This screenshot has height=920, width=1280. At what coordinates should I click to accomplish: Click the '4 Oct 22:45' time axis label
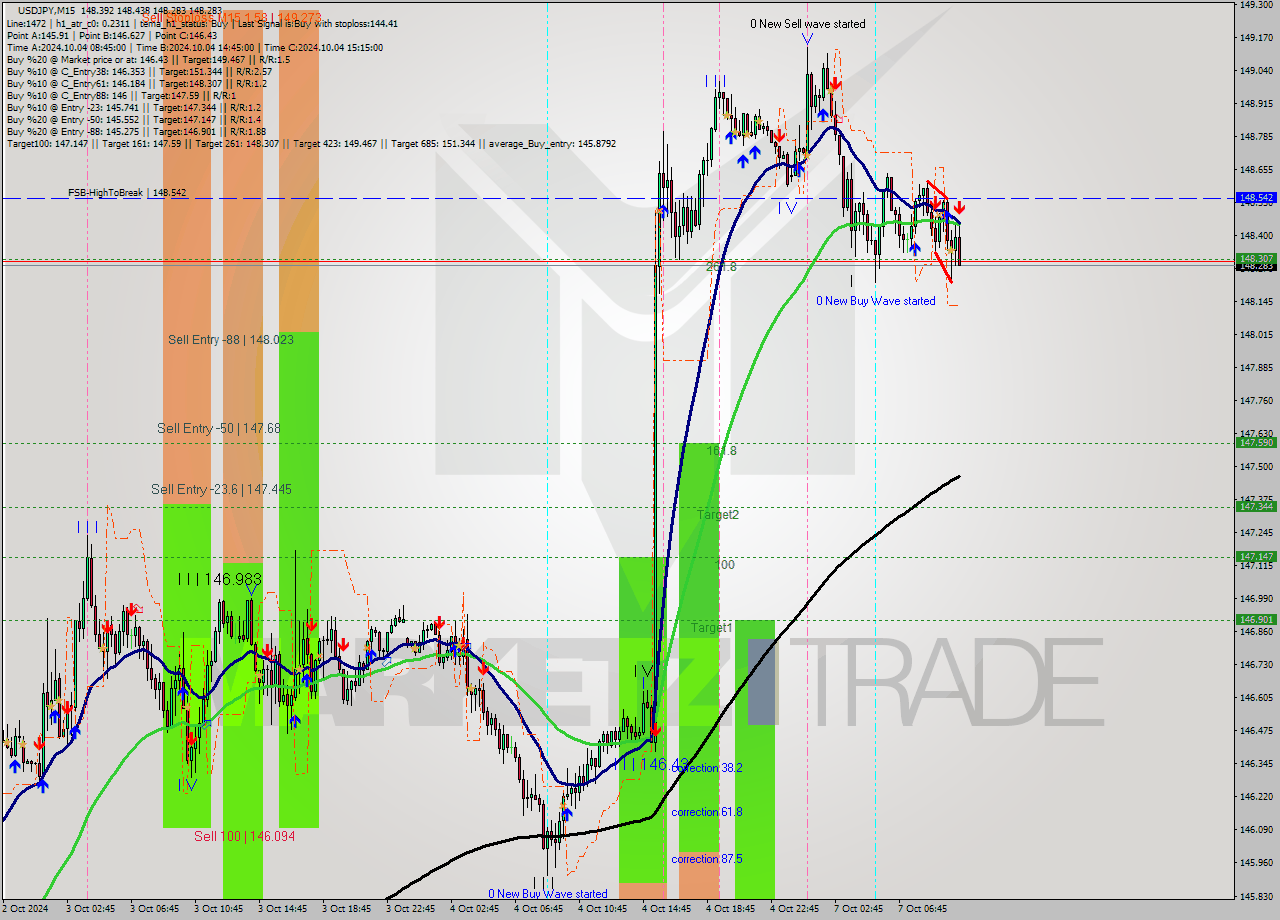pyautogui.click(x=795, y=909)
